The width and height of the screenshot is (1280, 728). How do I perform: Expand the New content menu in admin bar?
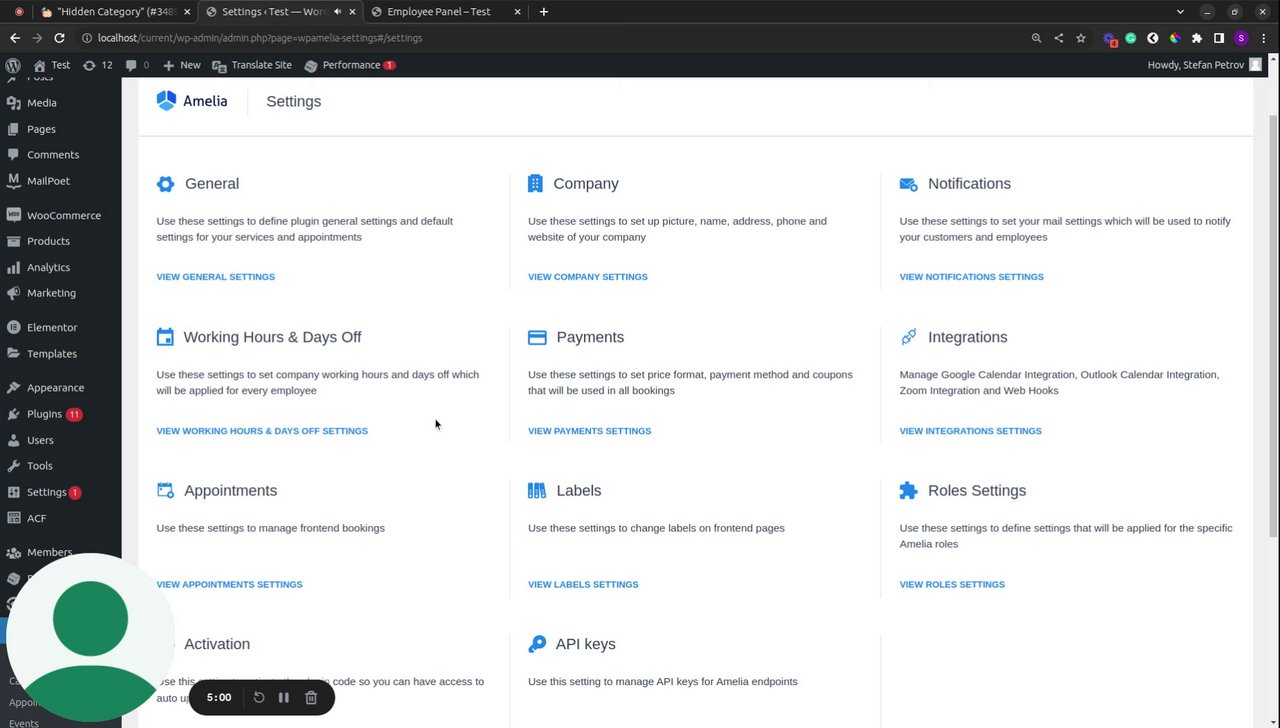click(182, 65)
